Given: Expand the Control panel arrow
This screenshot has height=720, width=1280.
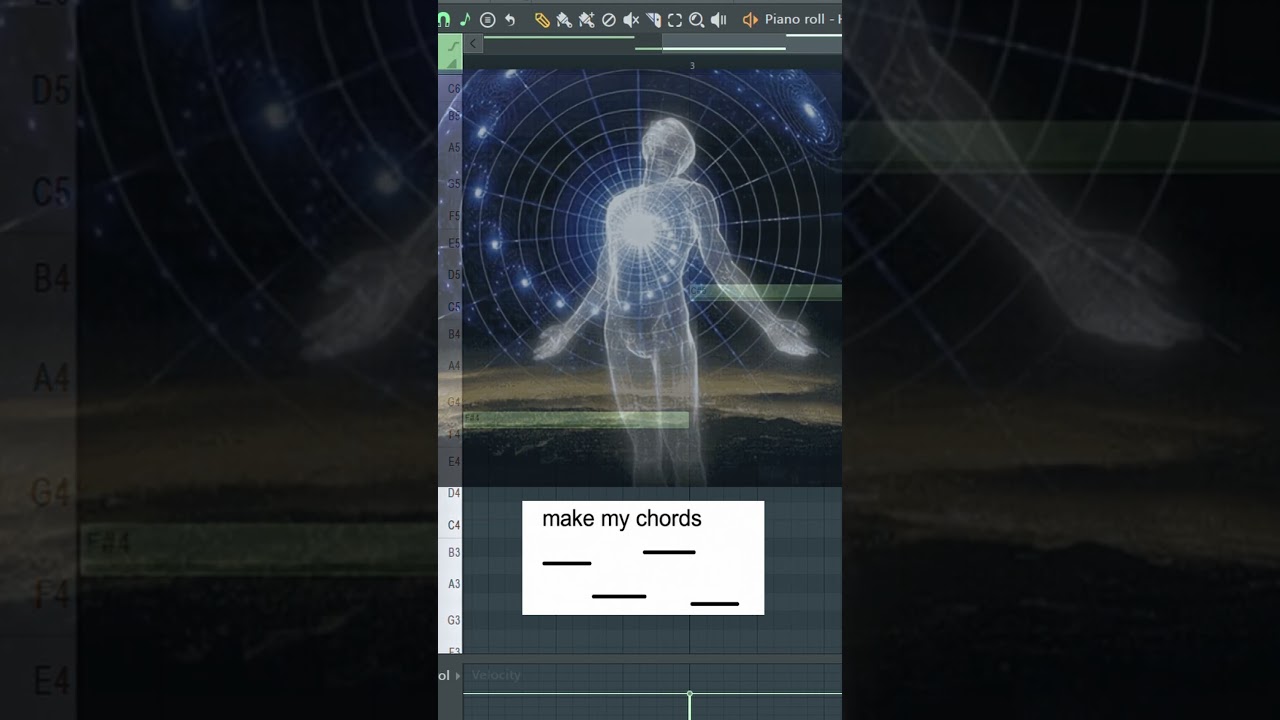Looking at the screenshot, I should [457, 676].
